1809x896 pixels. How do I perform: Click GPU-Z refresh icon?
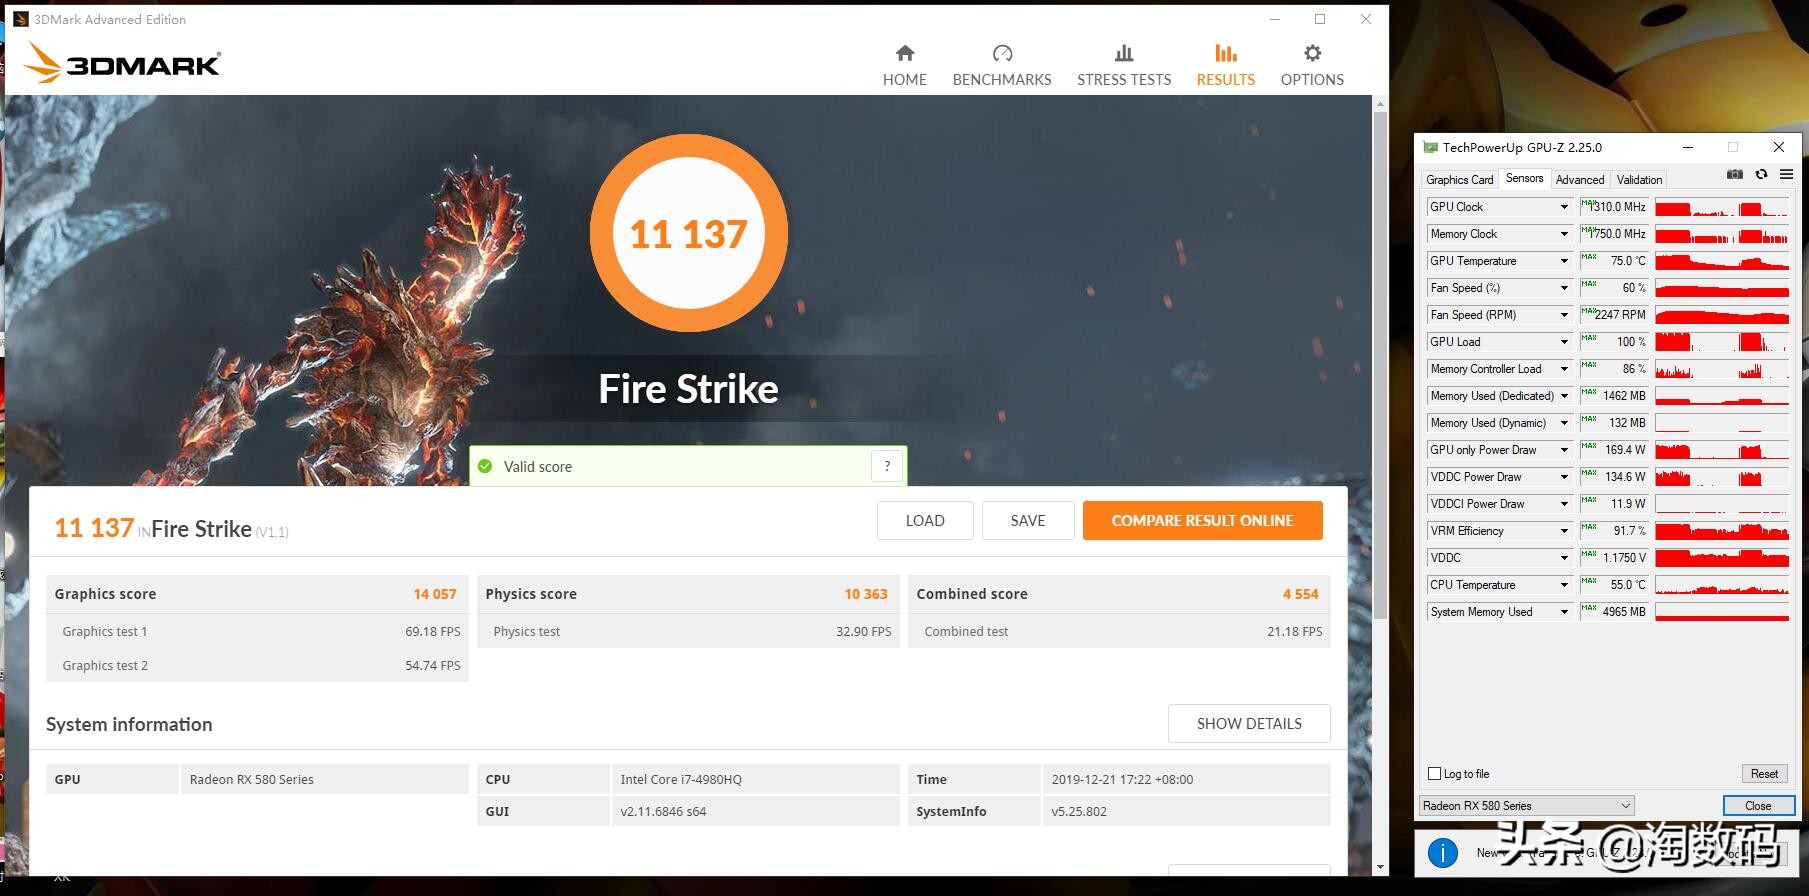1761,175
